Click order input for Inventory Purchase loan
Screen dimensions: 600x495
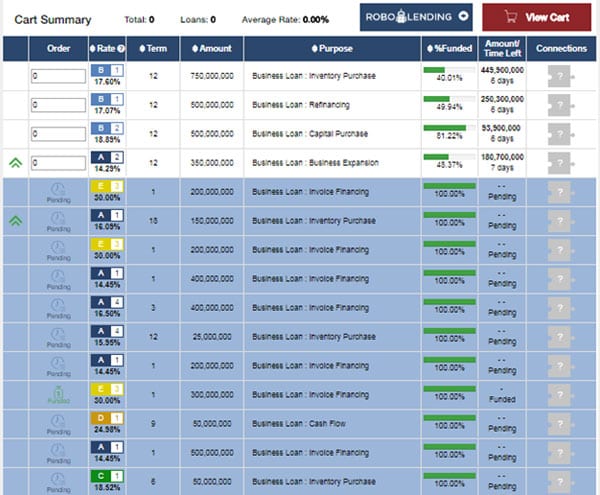(x=58, y=76)
